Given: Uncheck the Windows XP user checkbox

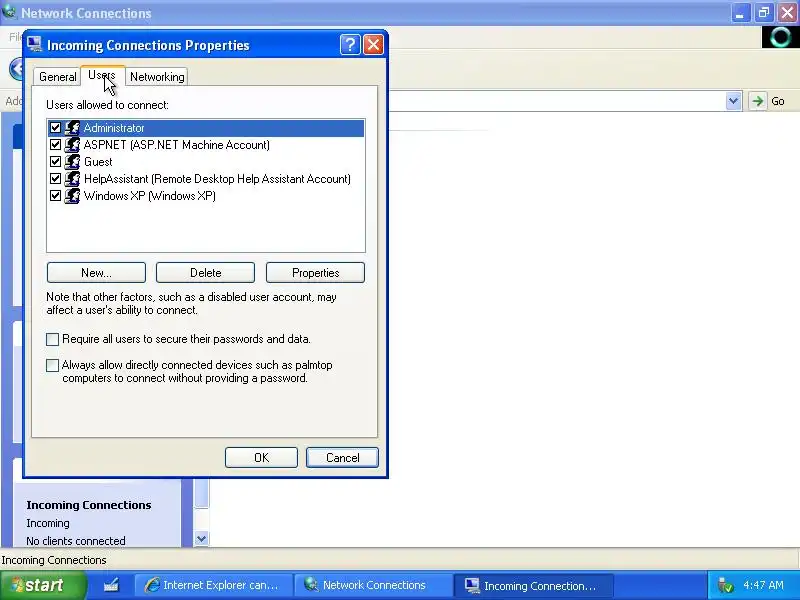Looking at the screenshot, I should 55,196.
